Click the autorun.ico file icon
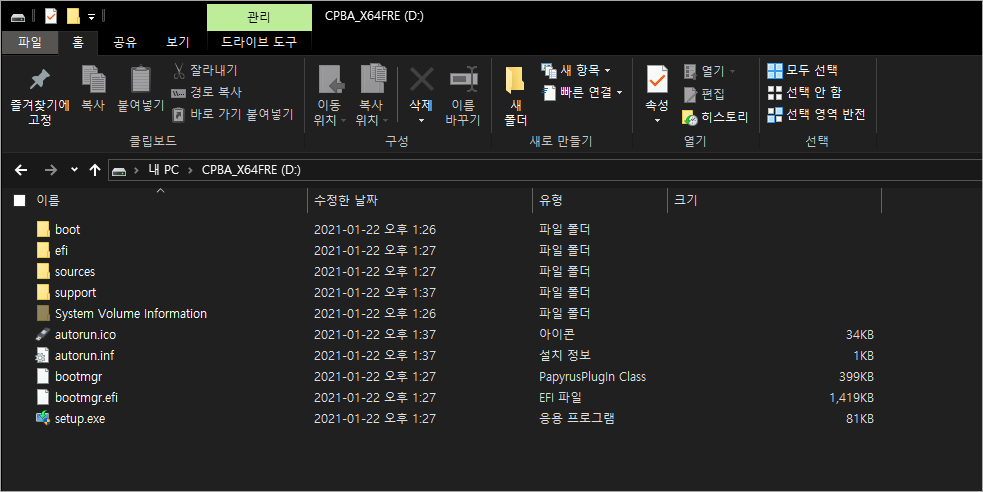This screenshot has height=492, width=983. click(43, 334)
